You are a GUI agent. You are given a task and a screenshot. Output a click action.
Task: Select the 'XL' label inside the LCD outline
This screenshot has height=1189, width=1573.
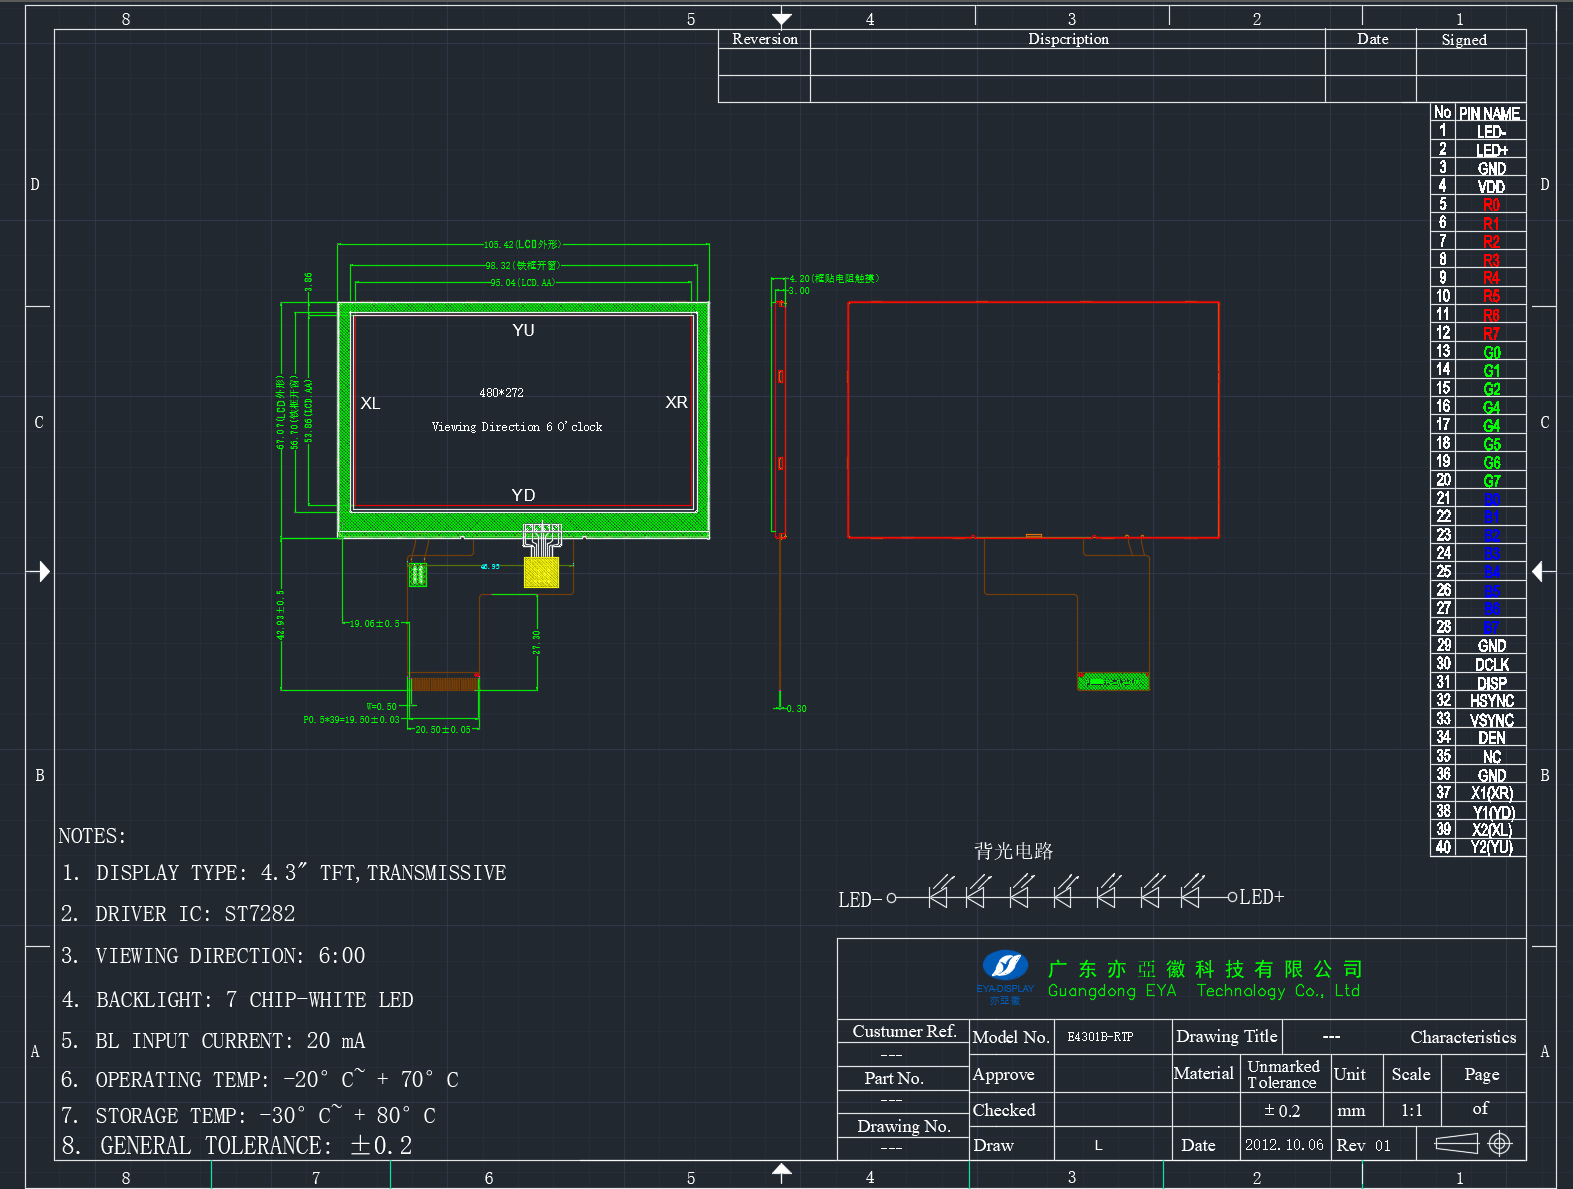tap(370, 403)
